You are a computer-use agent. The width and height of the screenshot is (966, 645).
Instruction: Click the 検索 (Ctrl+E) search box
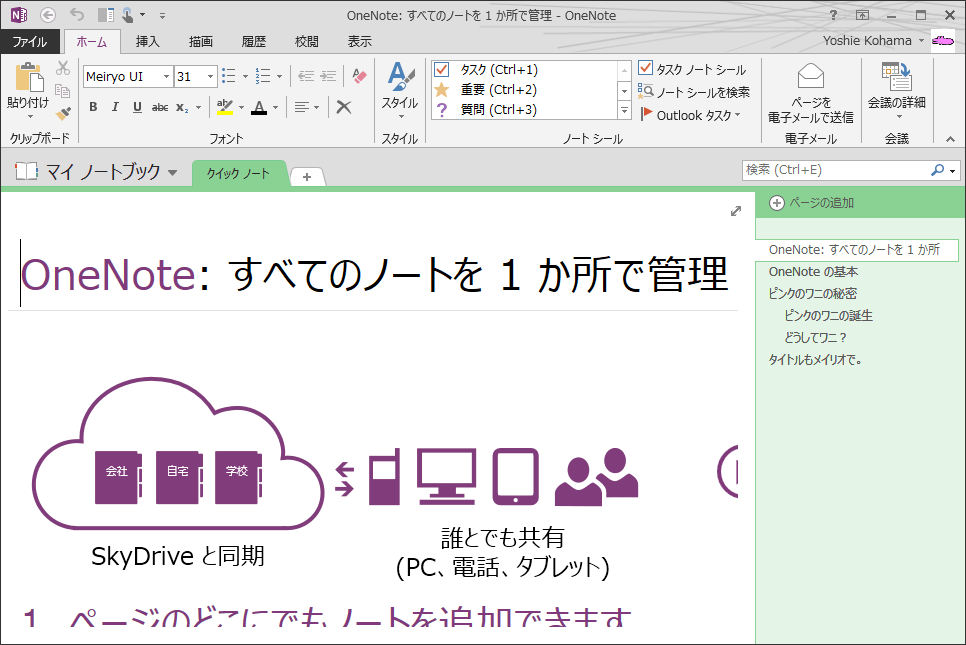click(835, 170)
